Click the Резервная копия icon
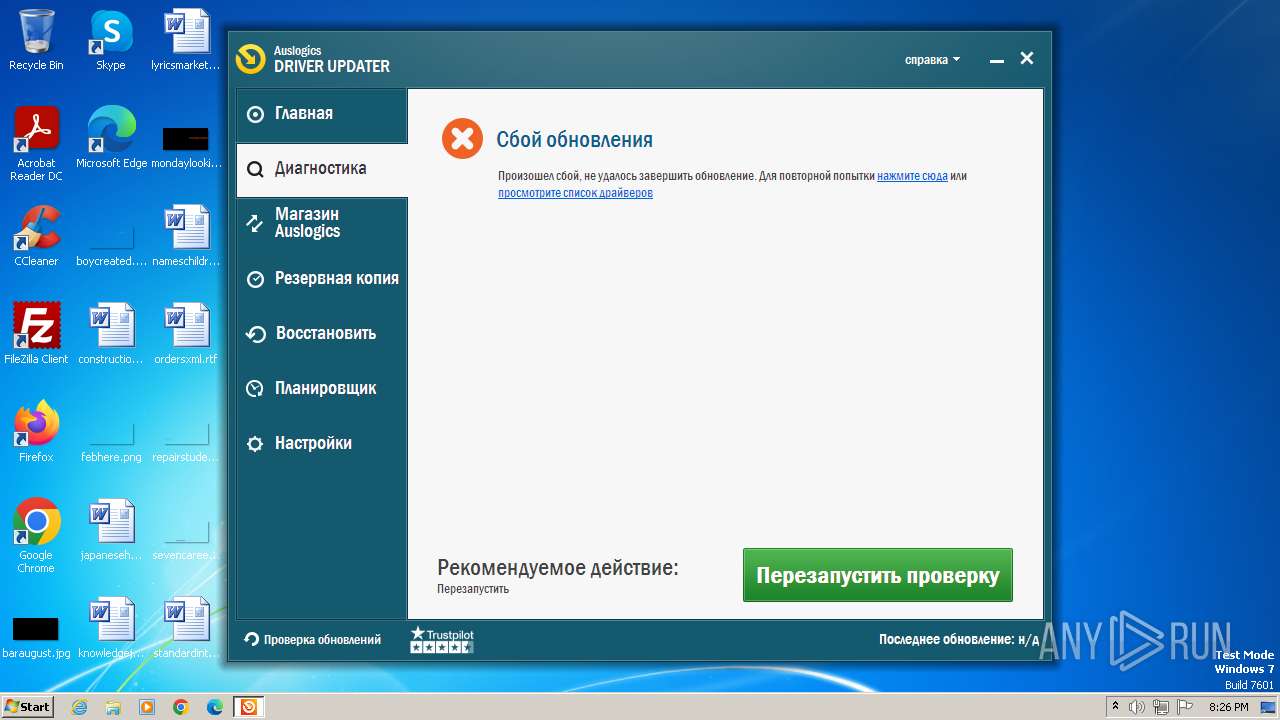The height and width of the screenshot is (720, 1280). pyautogui.click(x=255, y=279)
